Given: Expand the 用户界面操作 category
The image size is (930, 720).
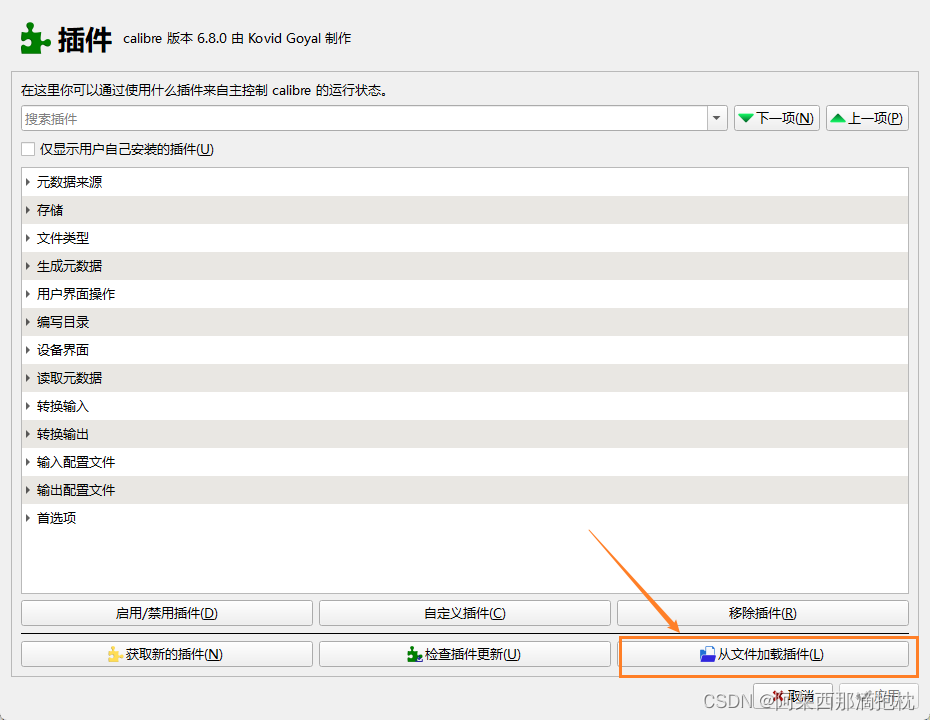Looking at the screenshot, I should tap(27, 294).
